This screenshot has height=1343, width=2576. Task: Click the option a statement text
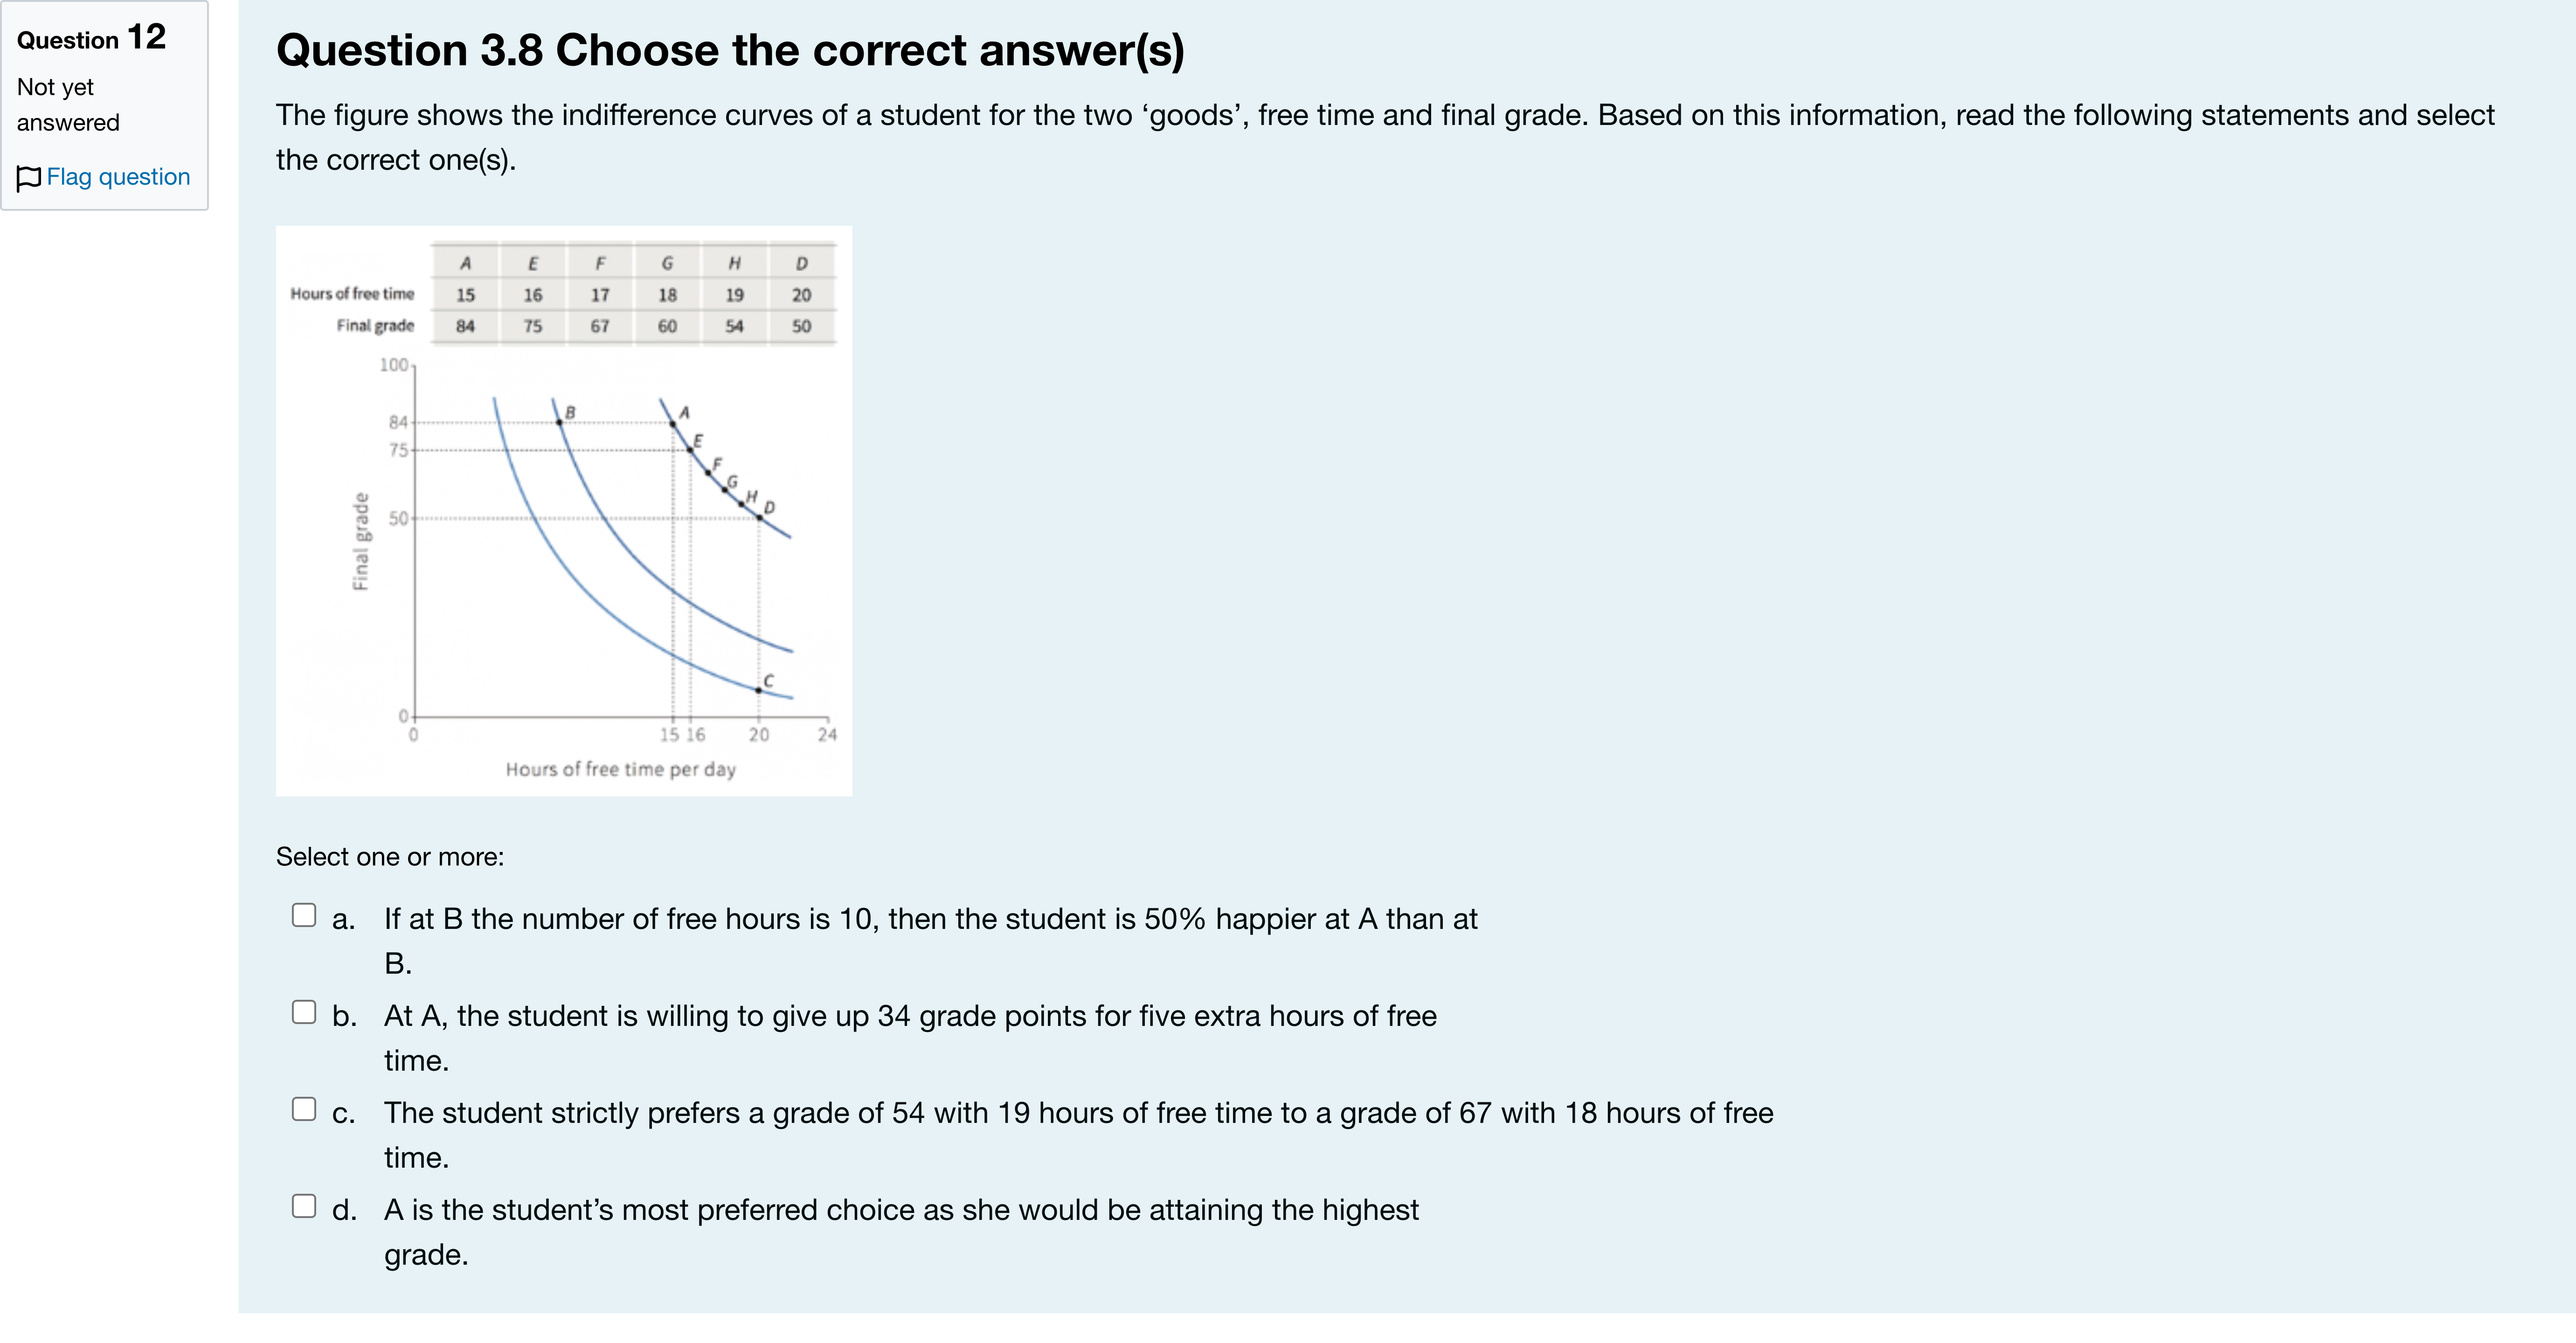[x=930, y=941]
